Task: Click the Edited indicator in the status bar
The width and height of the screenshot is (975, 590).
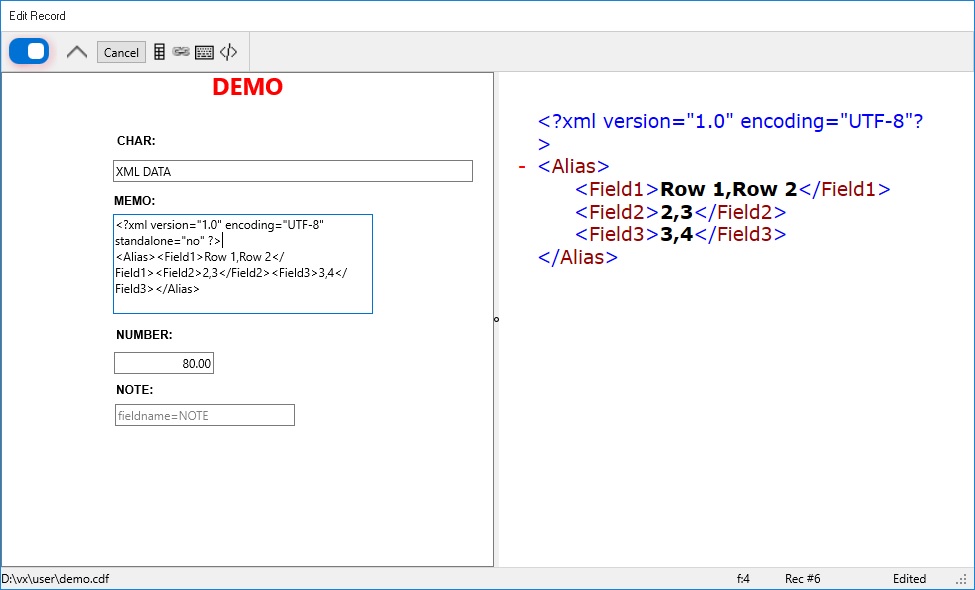Action: click(x=909, y=578)
